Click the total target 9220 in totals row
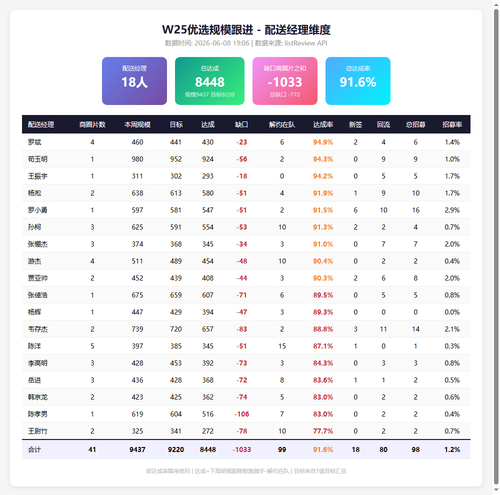This screenshot has width=500, height=495. 176,450
